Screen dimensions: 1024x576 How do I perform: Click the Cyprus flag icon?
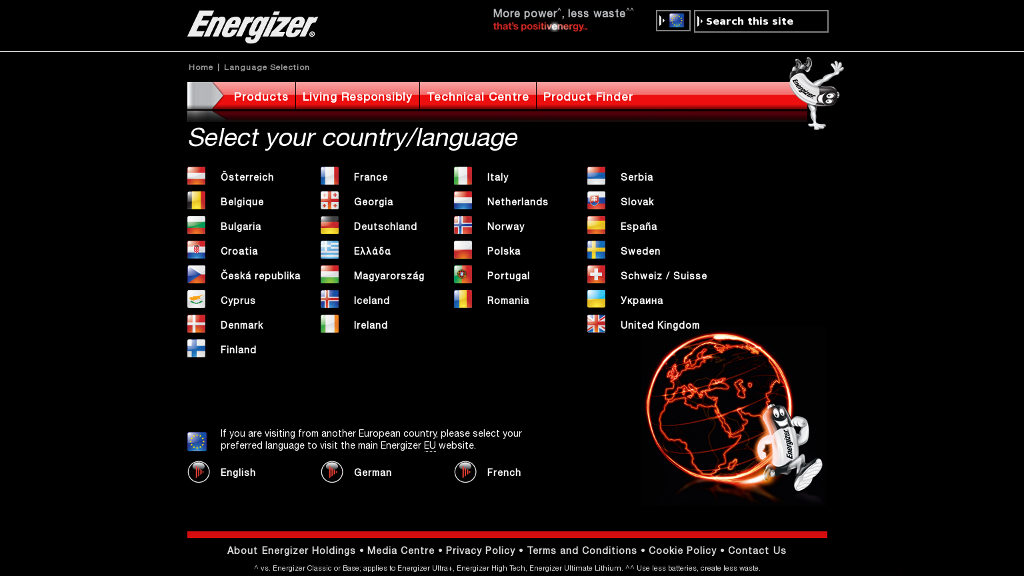tap(196, 300)
